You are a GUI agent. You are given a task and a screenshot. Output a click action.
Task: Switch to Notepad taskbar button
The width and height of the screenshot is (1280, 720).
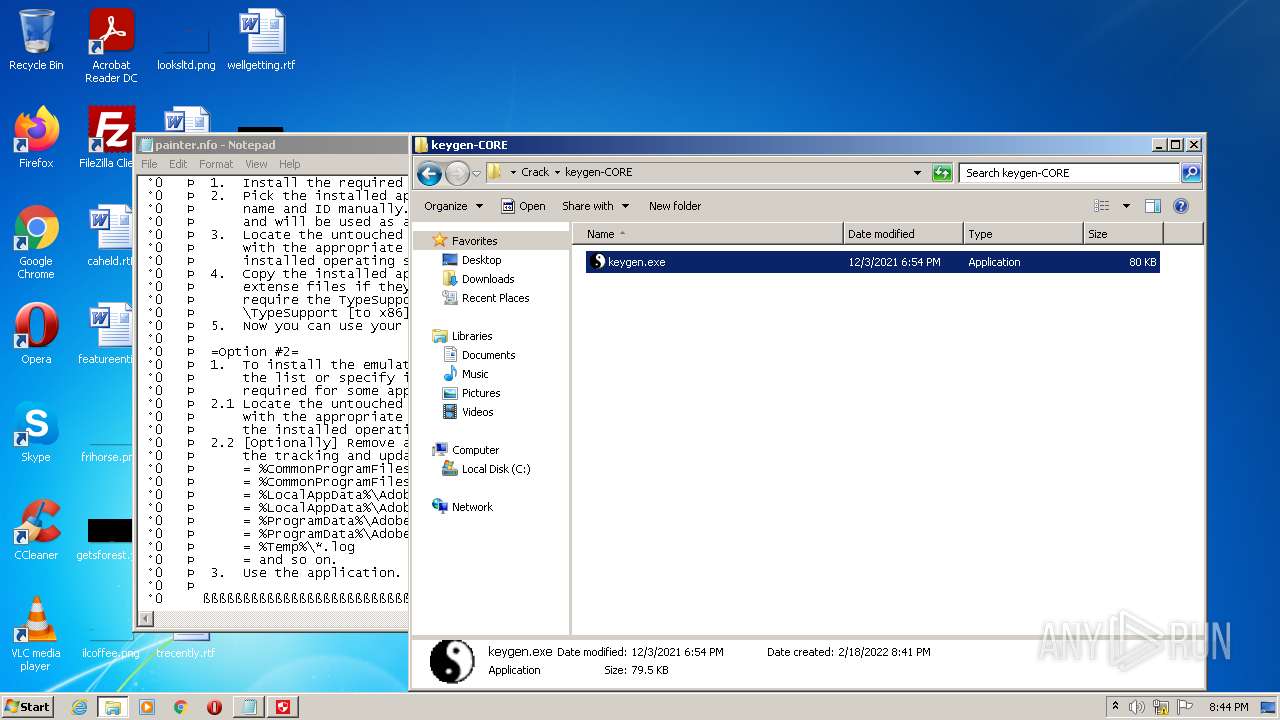click(248, 707)
